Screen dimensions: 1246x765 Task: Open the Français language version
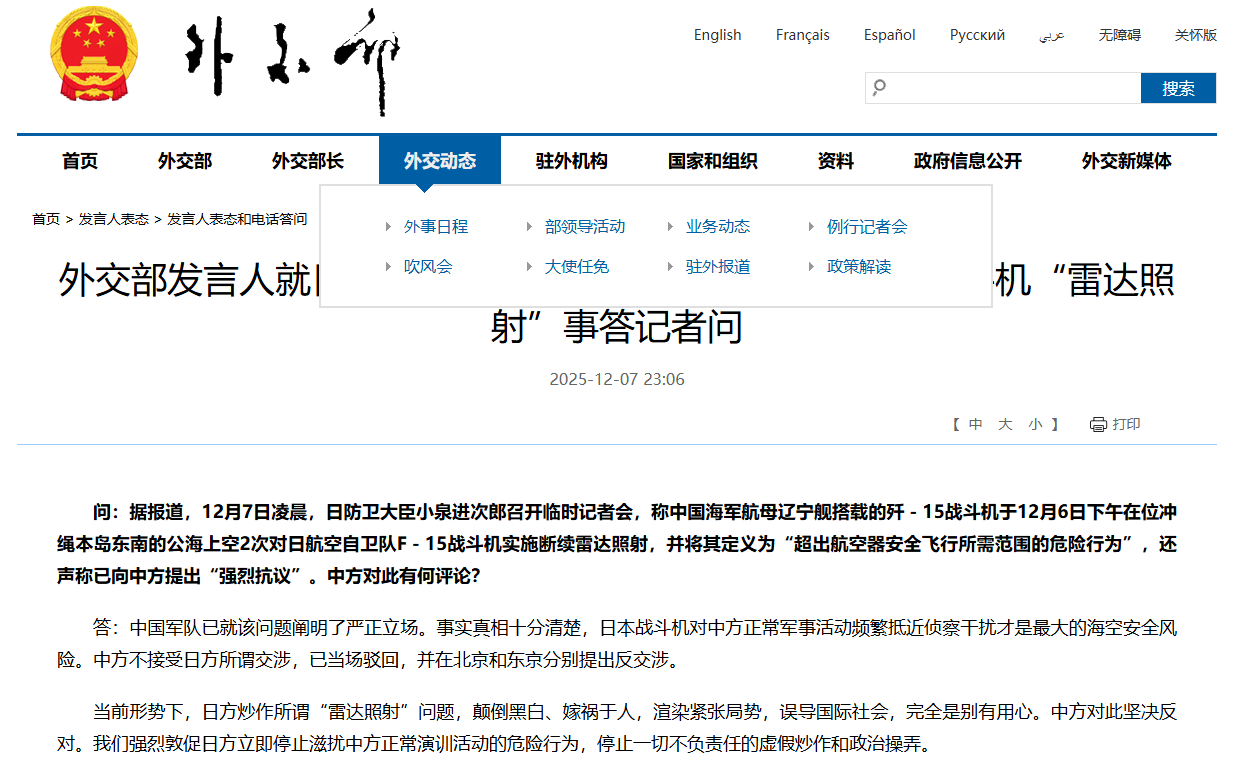[802, 35]
